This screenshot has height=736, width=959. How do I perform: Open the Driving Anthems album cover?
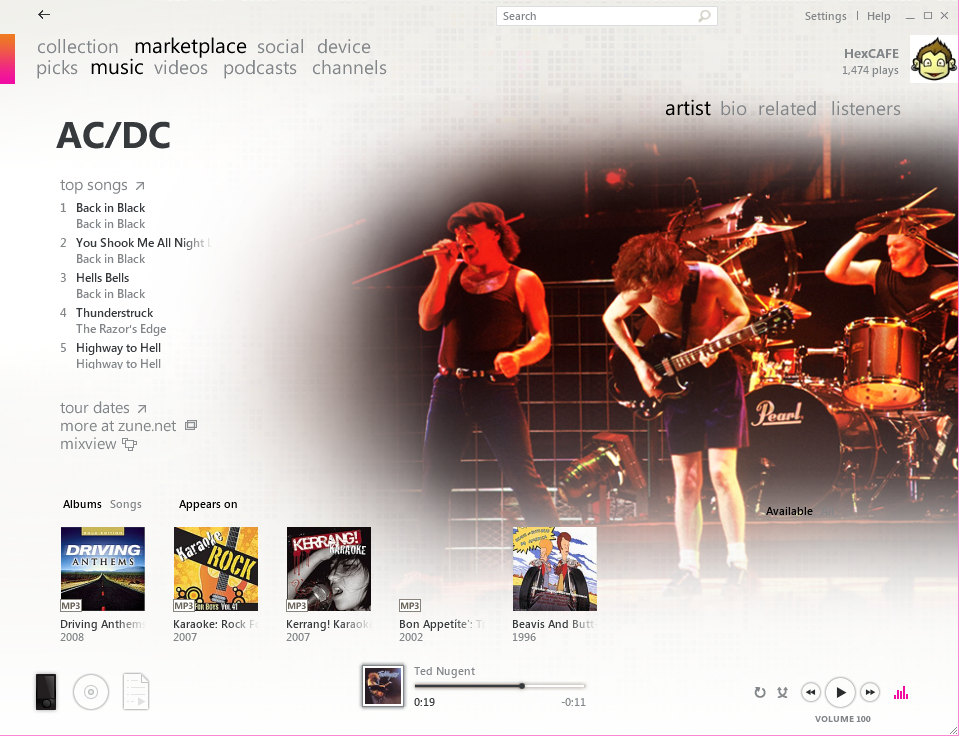point(103,569)
